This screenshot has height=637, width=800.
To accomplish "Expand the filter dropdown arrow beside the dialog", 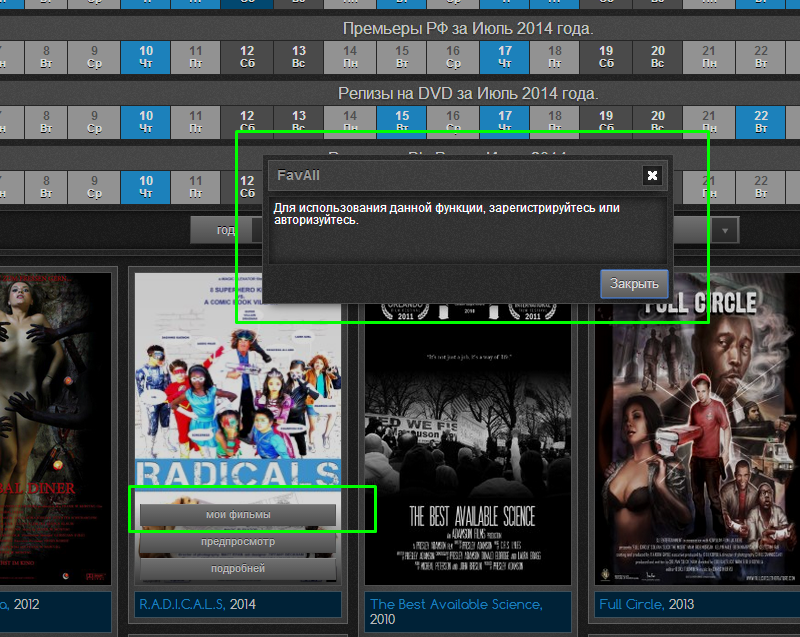I will click(x=725, y=231).
